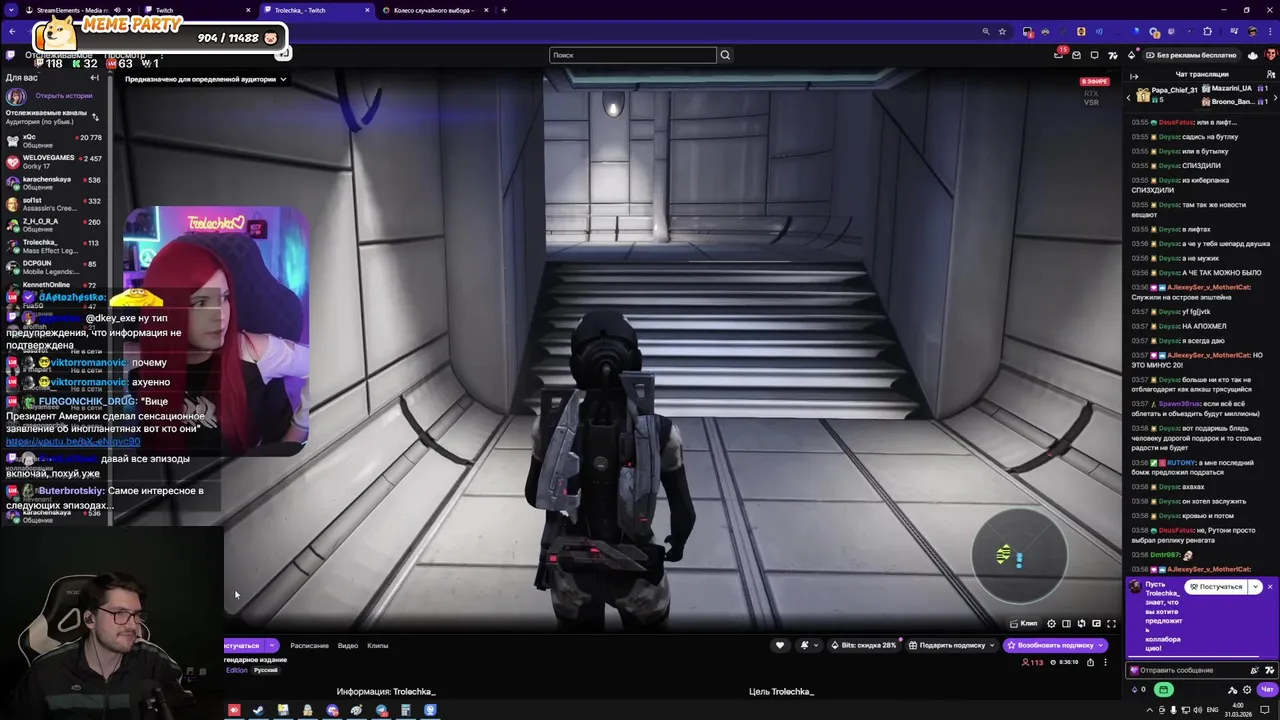Open DCPGUN channel in sidebar
Screen dimensions: 1280x720
[x=55, y=267]
